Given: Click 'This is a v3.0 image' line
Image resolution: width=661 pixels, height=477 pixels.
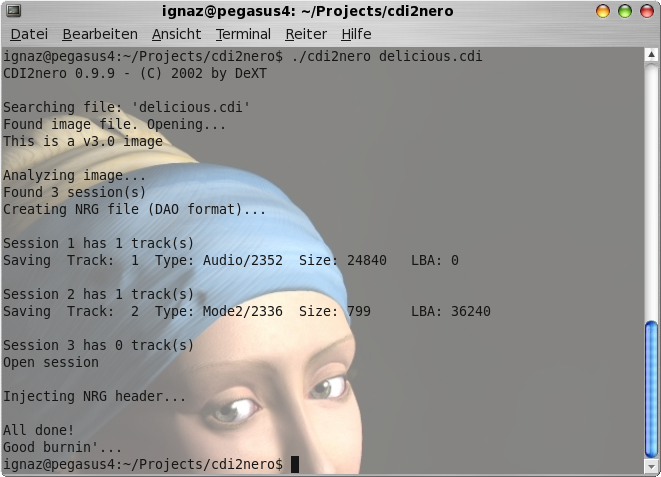Looking at the screenshot, I should [83, 141].
